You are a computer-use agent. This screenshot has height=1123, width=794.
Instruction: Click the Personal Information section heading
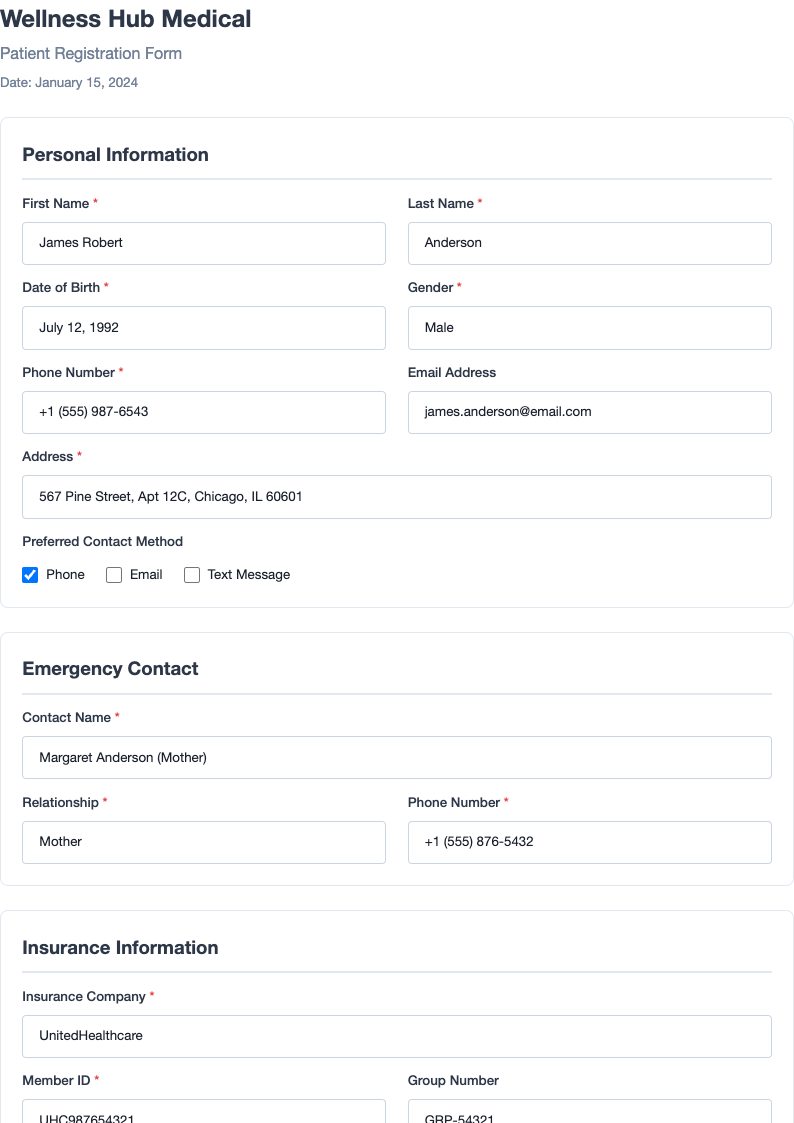[x=115, y=155]
